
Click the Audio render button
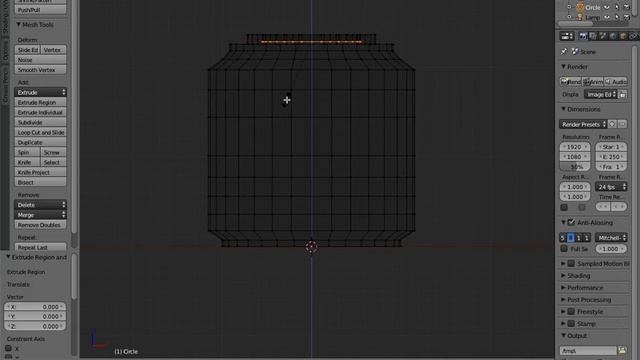coord(616,82)
